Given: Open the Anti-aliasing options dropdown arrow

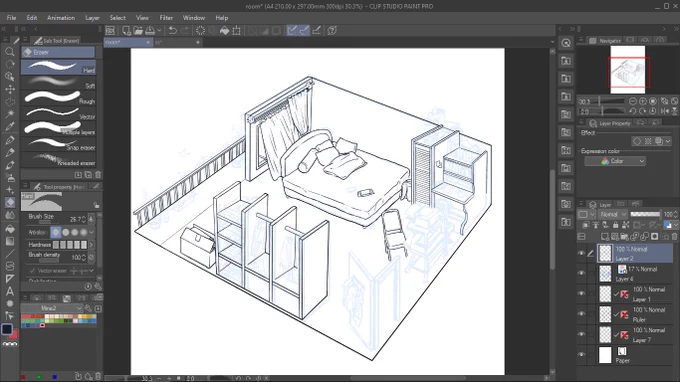Looking at the screenshot, I should pos(92,232).
